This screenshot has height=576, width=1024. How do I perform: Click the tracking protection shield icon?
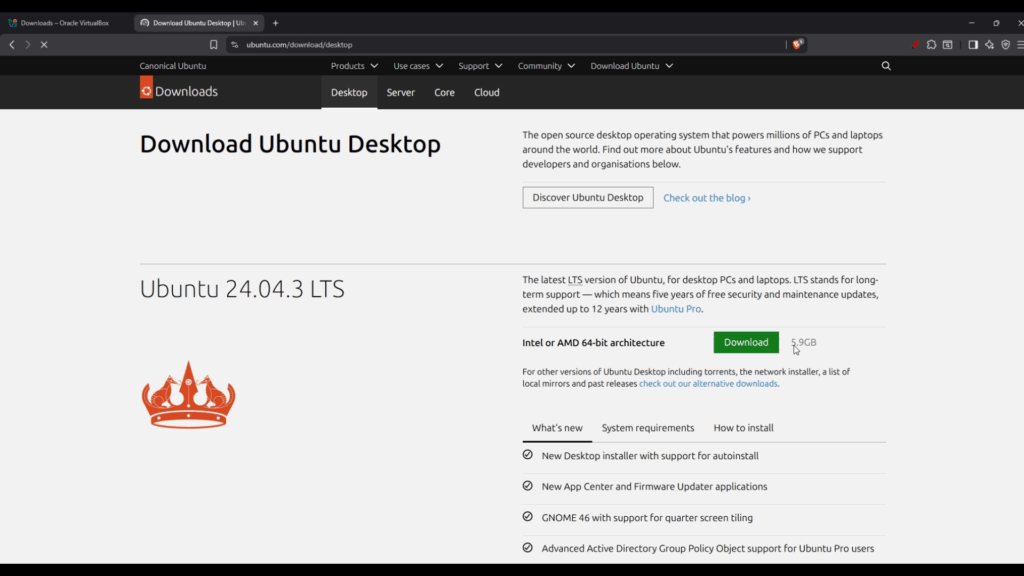1005,44
